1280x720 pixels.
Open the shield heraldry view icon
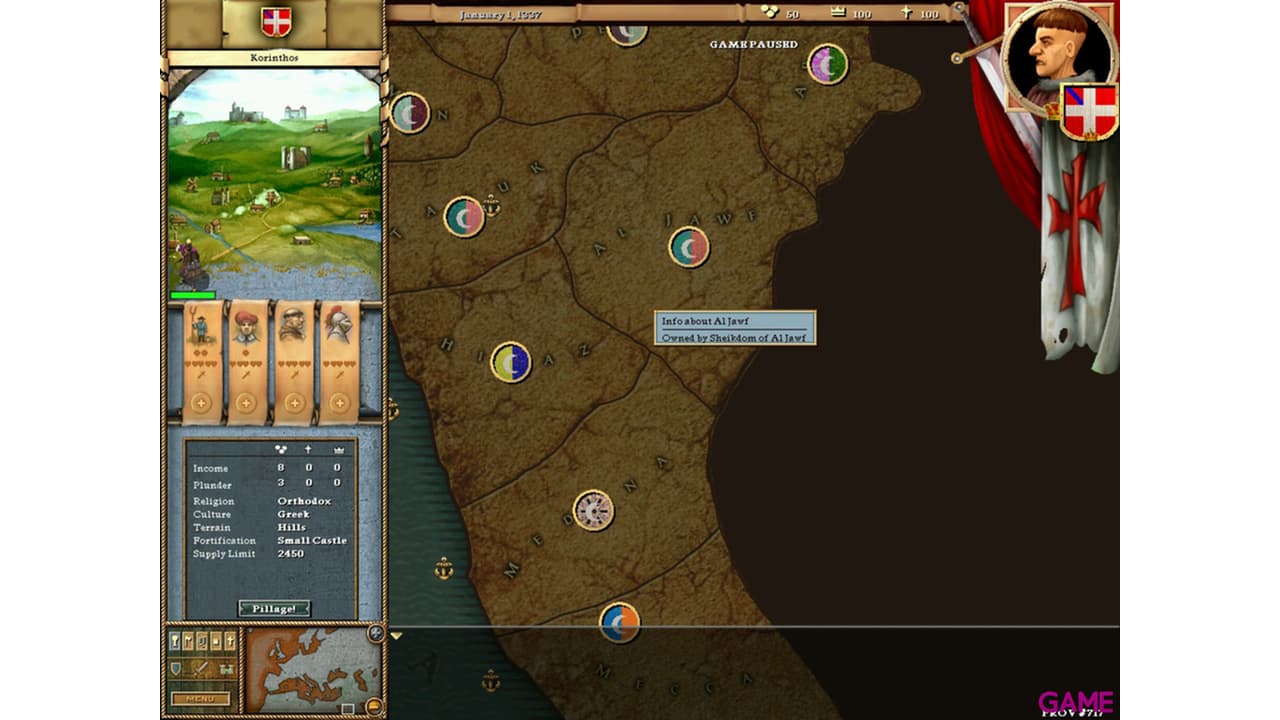[176, 668]
